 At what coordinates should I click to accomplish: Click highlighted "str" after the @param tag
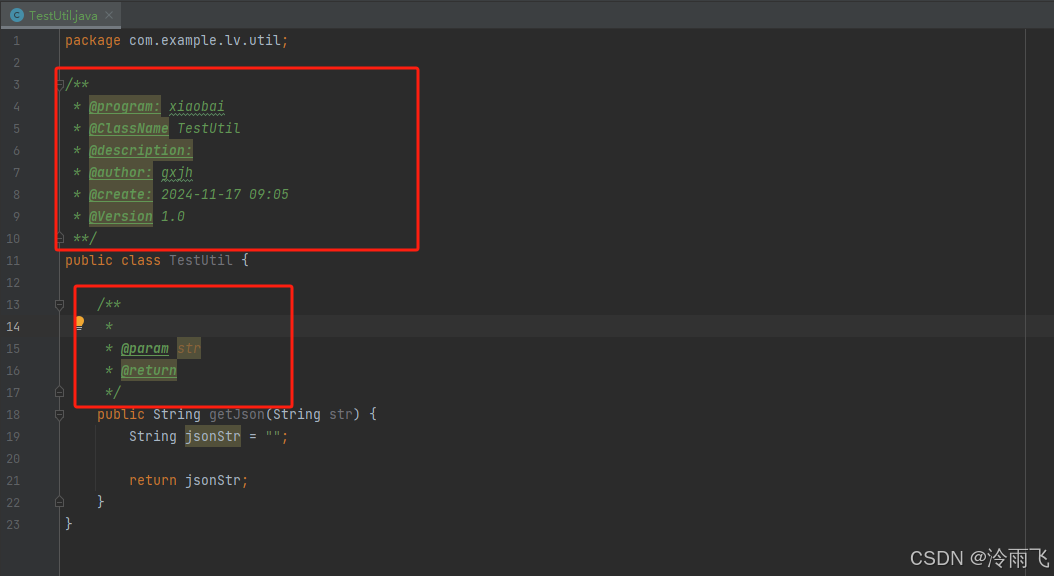pyautogui.click(x=189, y=348)
